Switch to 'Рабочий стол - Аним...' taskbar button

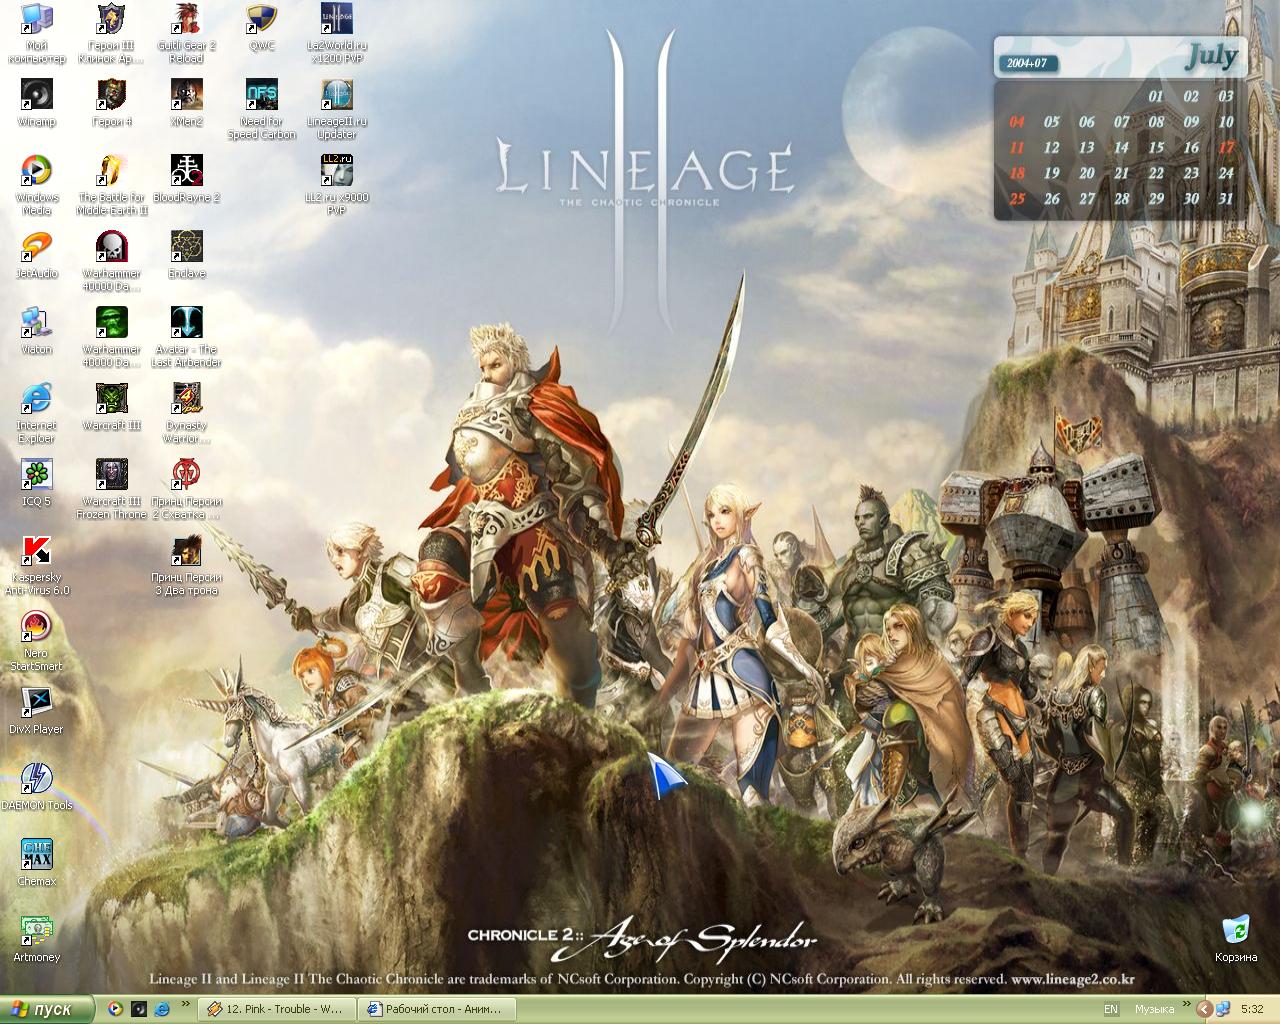tap(438, 1009)
